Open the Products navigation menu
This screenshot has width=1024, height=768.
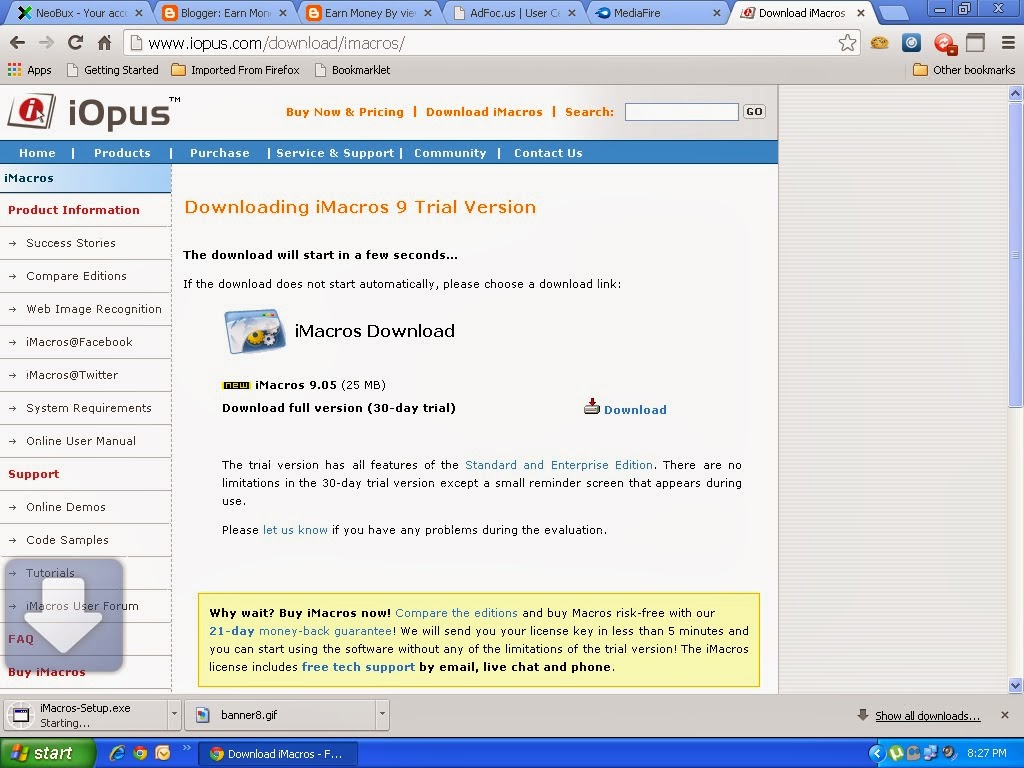(122, 153)
